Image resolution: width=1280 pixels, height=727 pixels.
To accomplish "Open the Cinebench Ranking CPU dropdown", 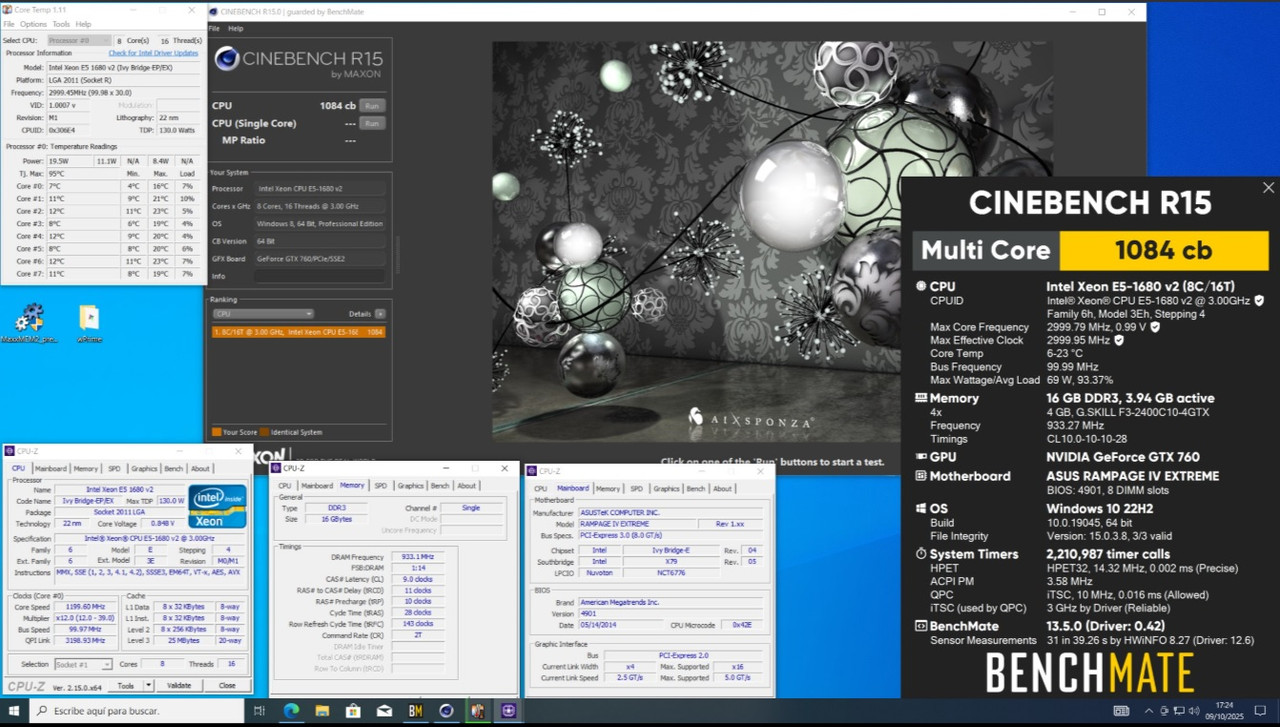I will [263, 313].
